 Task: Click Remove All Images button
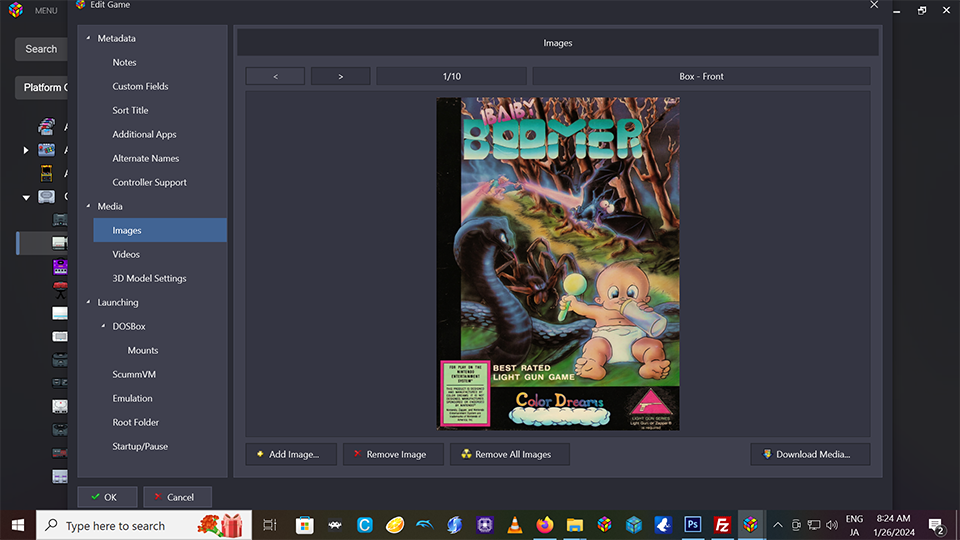coord(509,454)
